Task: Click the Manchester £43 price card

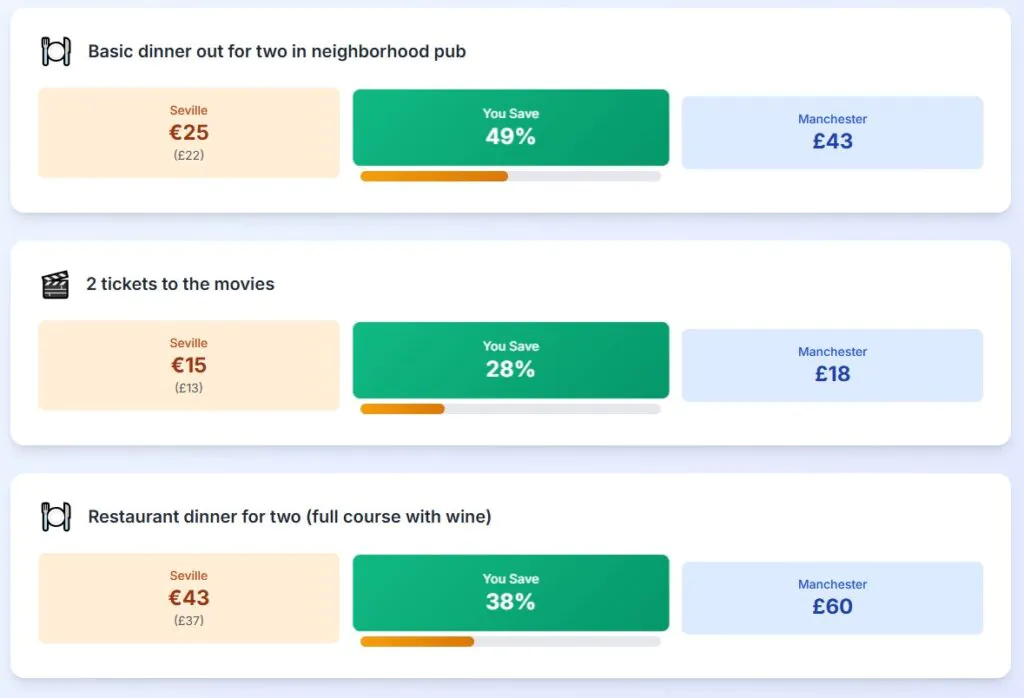Action: 832,133
